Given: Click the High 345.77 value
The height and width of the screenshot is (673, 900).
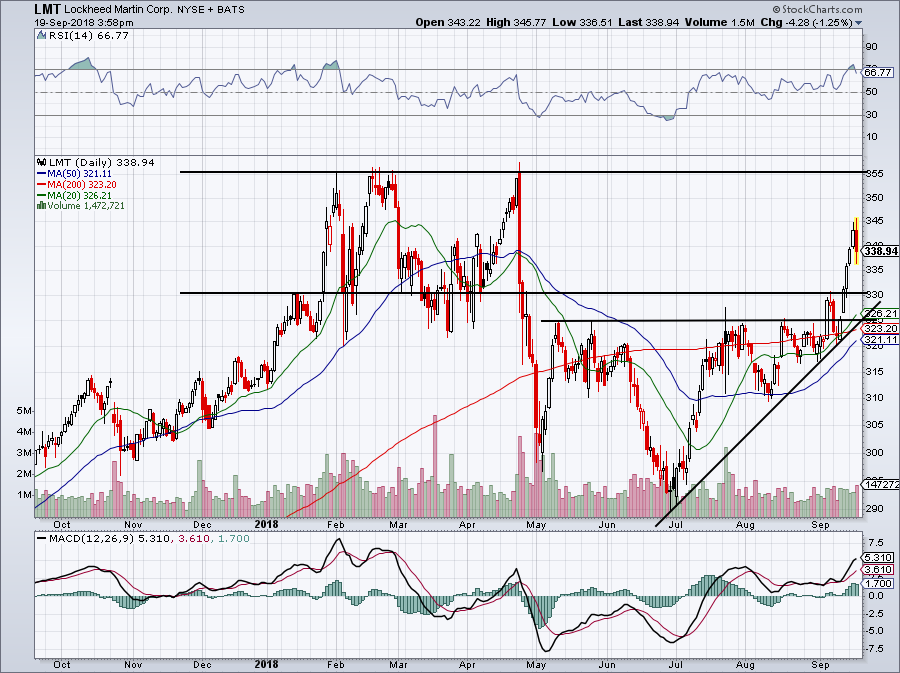Looking at the screenshot, I should tap(516, 22).
